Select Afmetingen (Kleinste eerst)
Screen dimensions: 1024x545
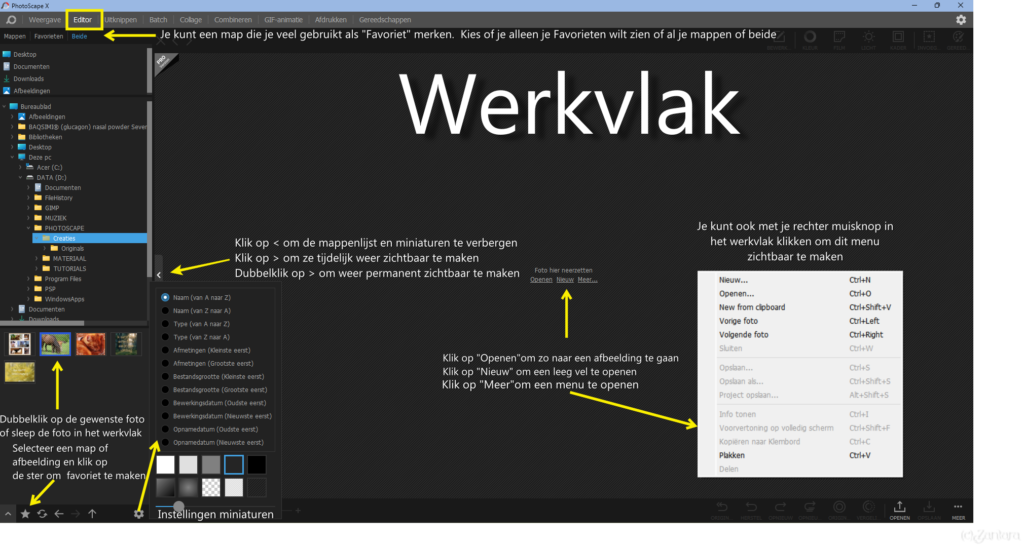click(206, 350)
